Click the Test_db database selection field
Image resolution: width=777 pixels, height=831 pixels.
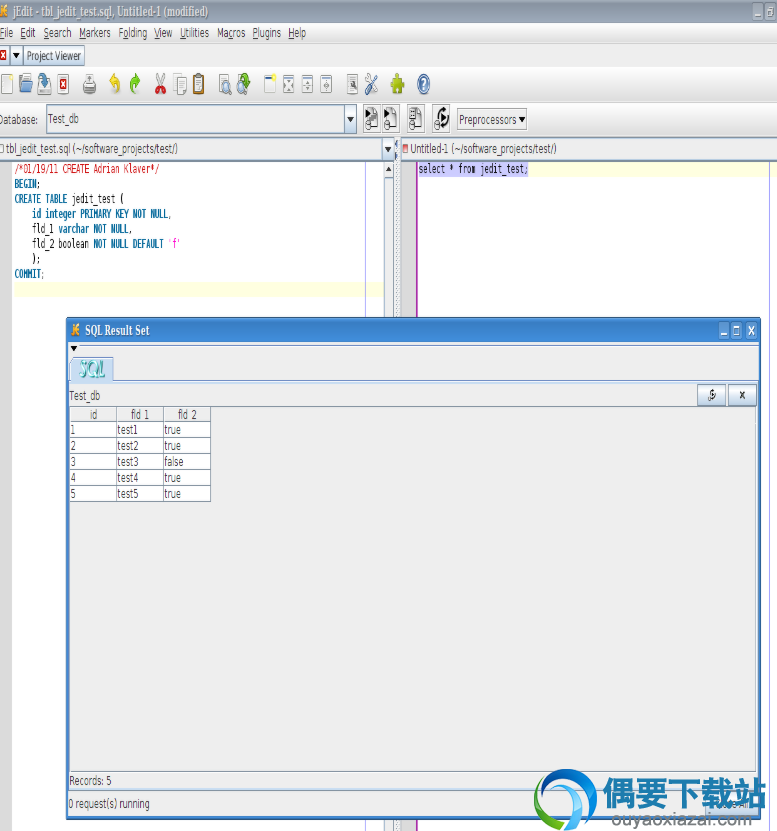(x=196, y=119)
